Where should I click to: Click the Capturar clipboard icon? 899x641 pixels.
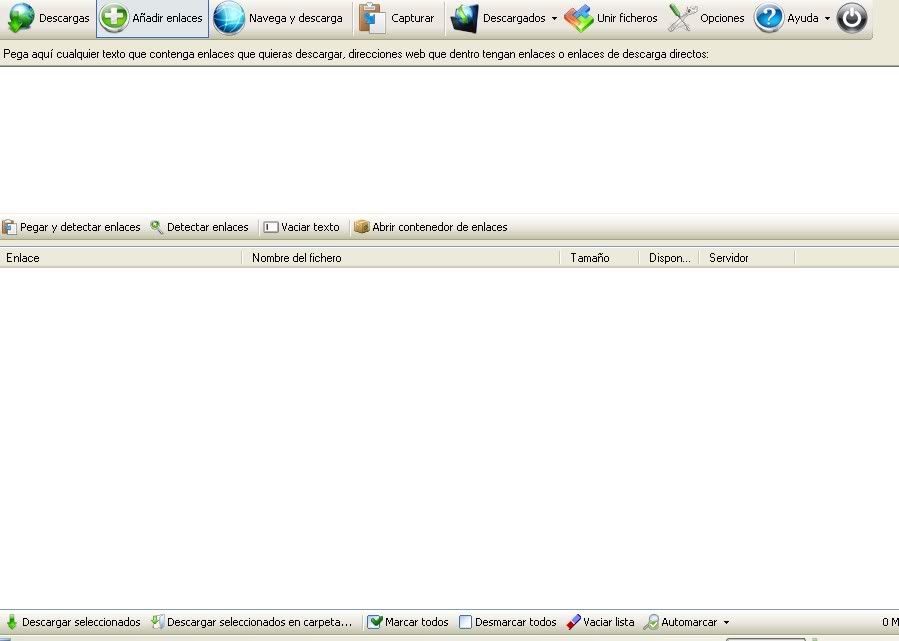point(372,18)
